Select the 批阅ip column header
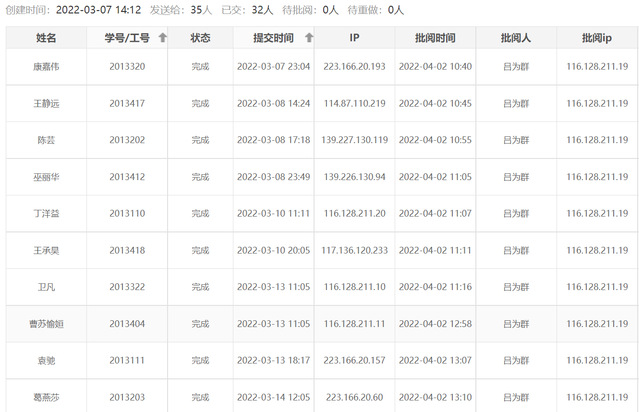 [x=597, y=38]
